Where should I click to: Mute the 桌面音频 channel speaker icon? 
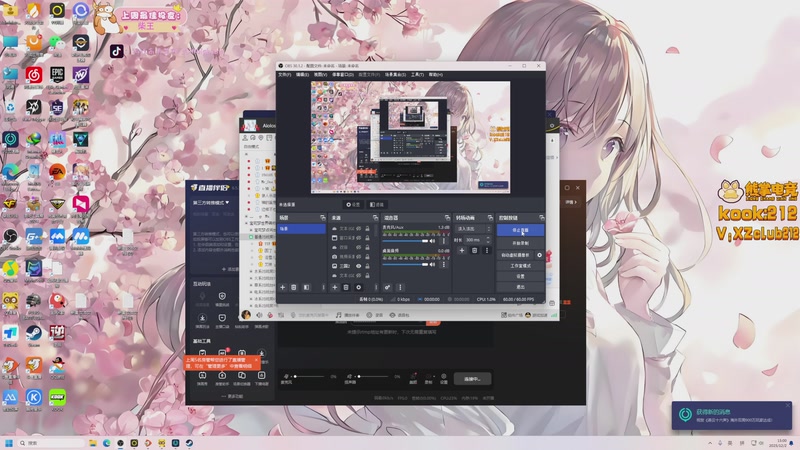(x=433, y=264)
